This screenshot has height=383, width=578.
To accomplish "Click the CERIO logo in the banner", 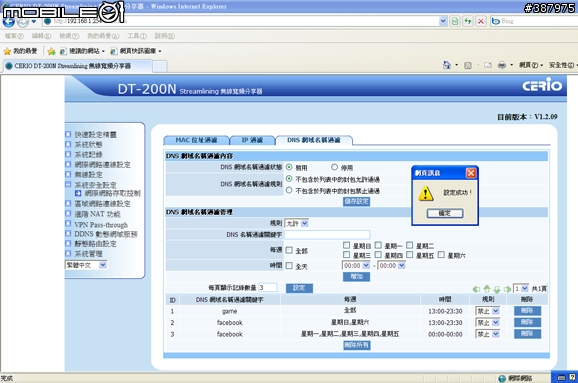I will [x=542, y=85].
